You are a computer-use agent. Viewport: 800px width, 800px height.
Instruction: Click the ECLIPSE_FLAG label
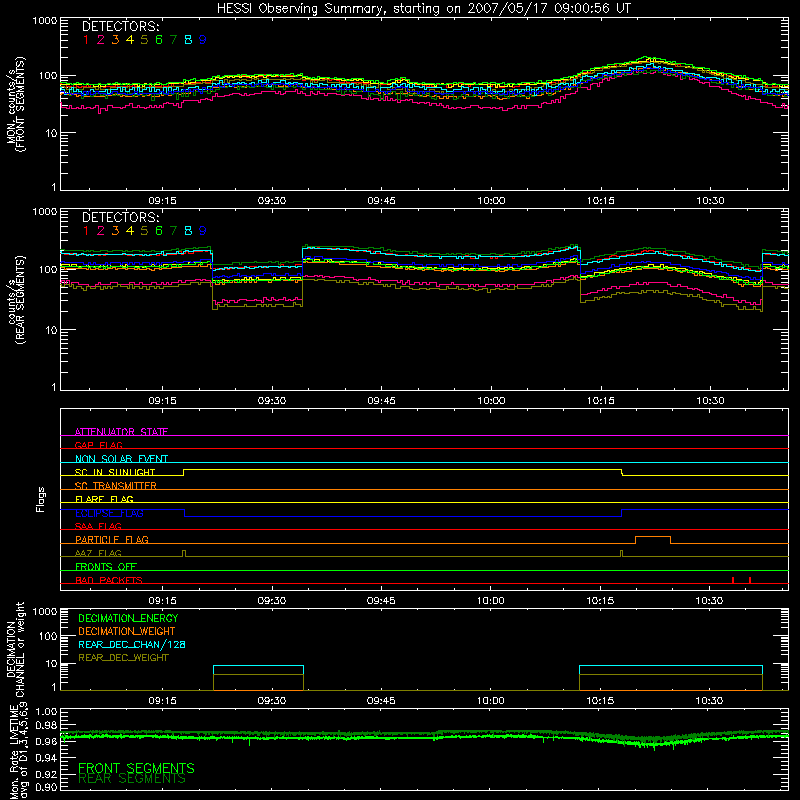(x=109, y=513)
